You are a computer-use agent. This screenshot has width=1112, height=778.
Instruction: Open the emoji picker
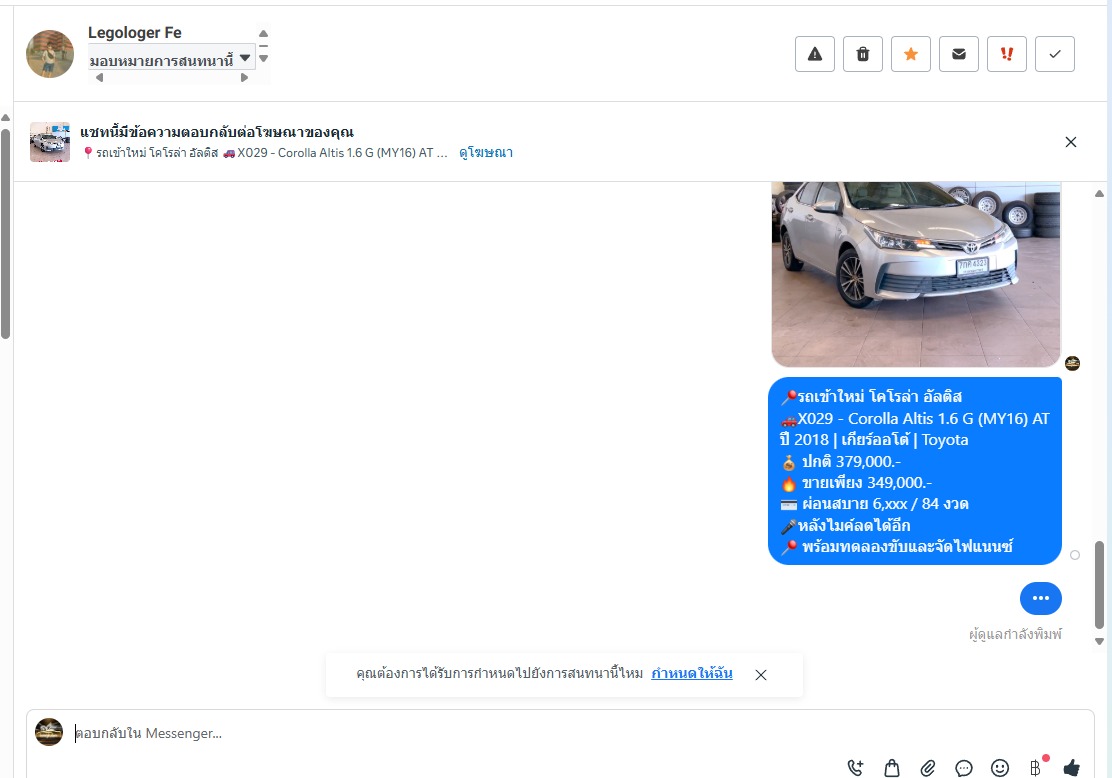click(x=1000, y=767)
